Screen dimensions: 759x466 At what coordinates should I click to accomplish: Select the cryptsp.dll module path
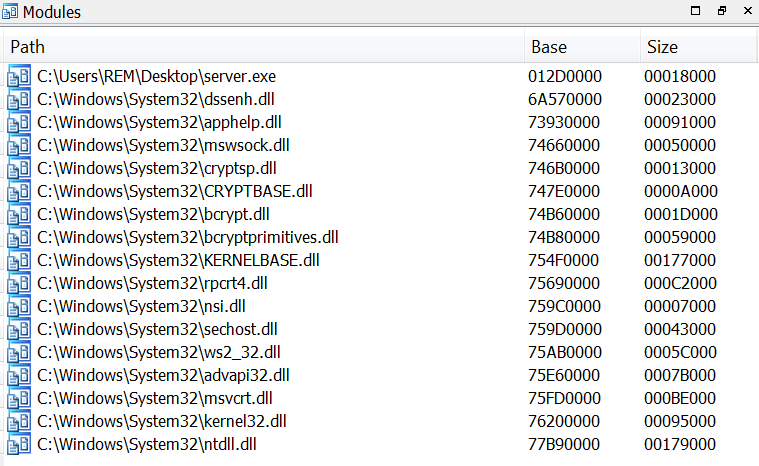157,168
